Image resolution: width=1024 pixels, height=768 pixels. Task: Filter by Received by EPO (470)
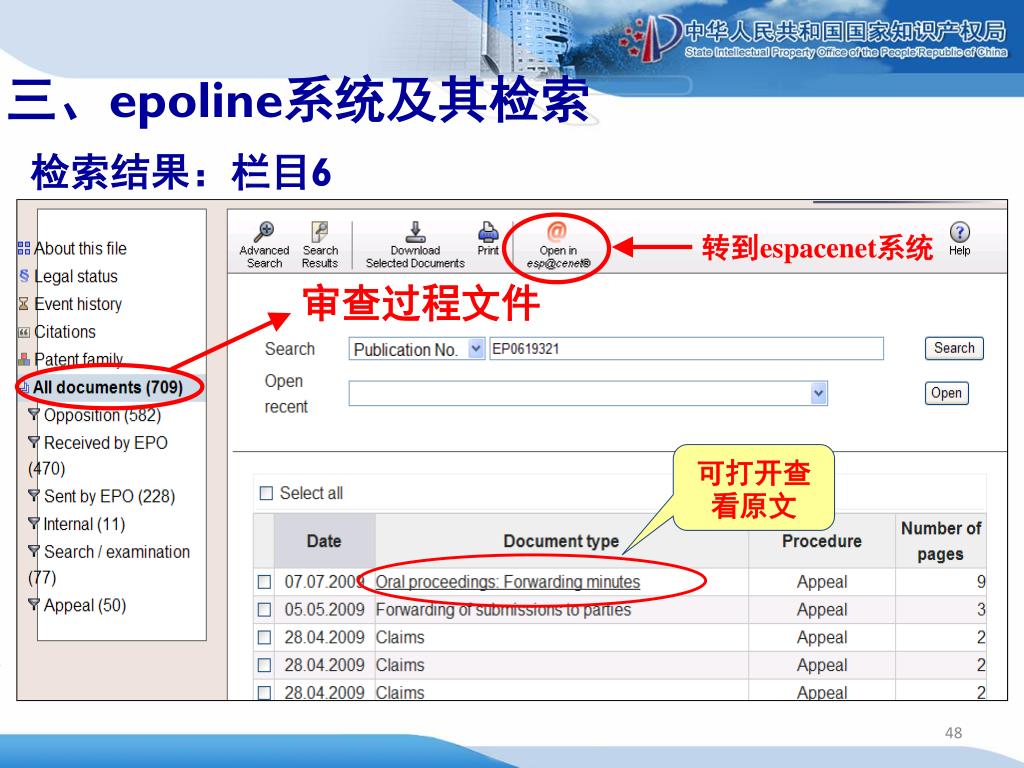[x=98, y=455]
